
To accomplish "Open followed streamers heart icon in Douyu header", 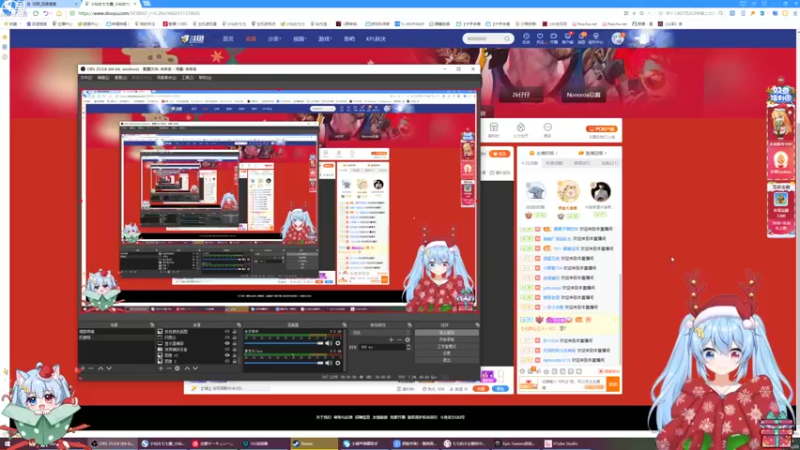I will 540,38.
